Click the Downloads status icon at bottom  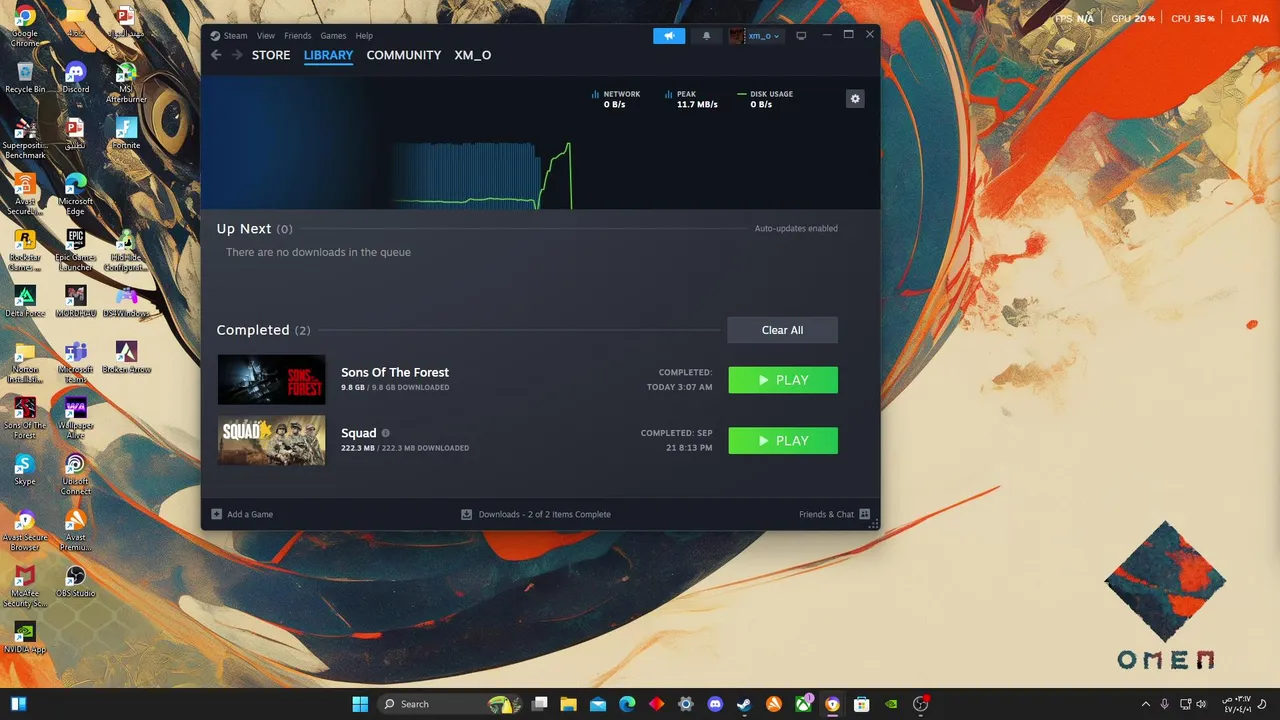click(x=467, y=514)
